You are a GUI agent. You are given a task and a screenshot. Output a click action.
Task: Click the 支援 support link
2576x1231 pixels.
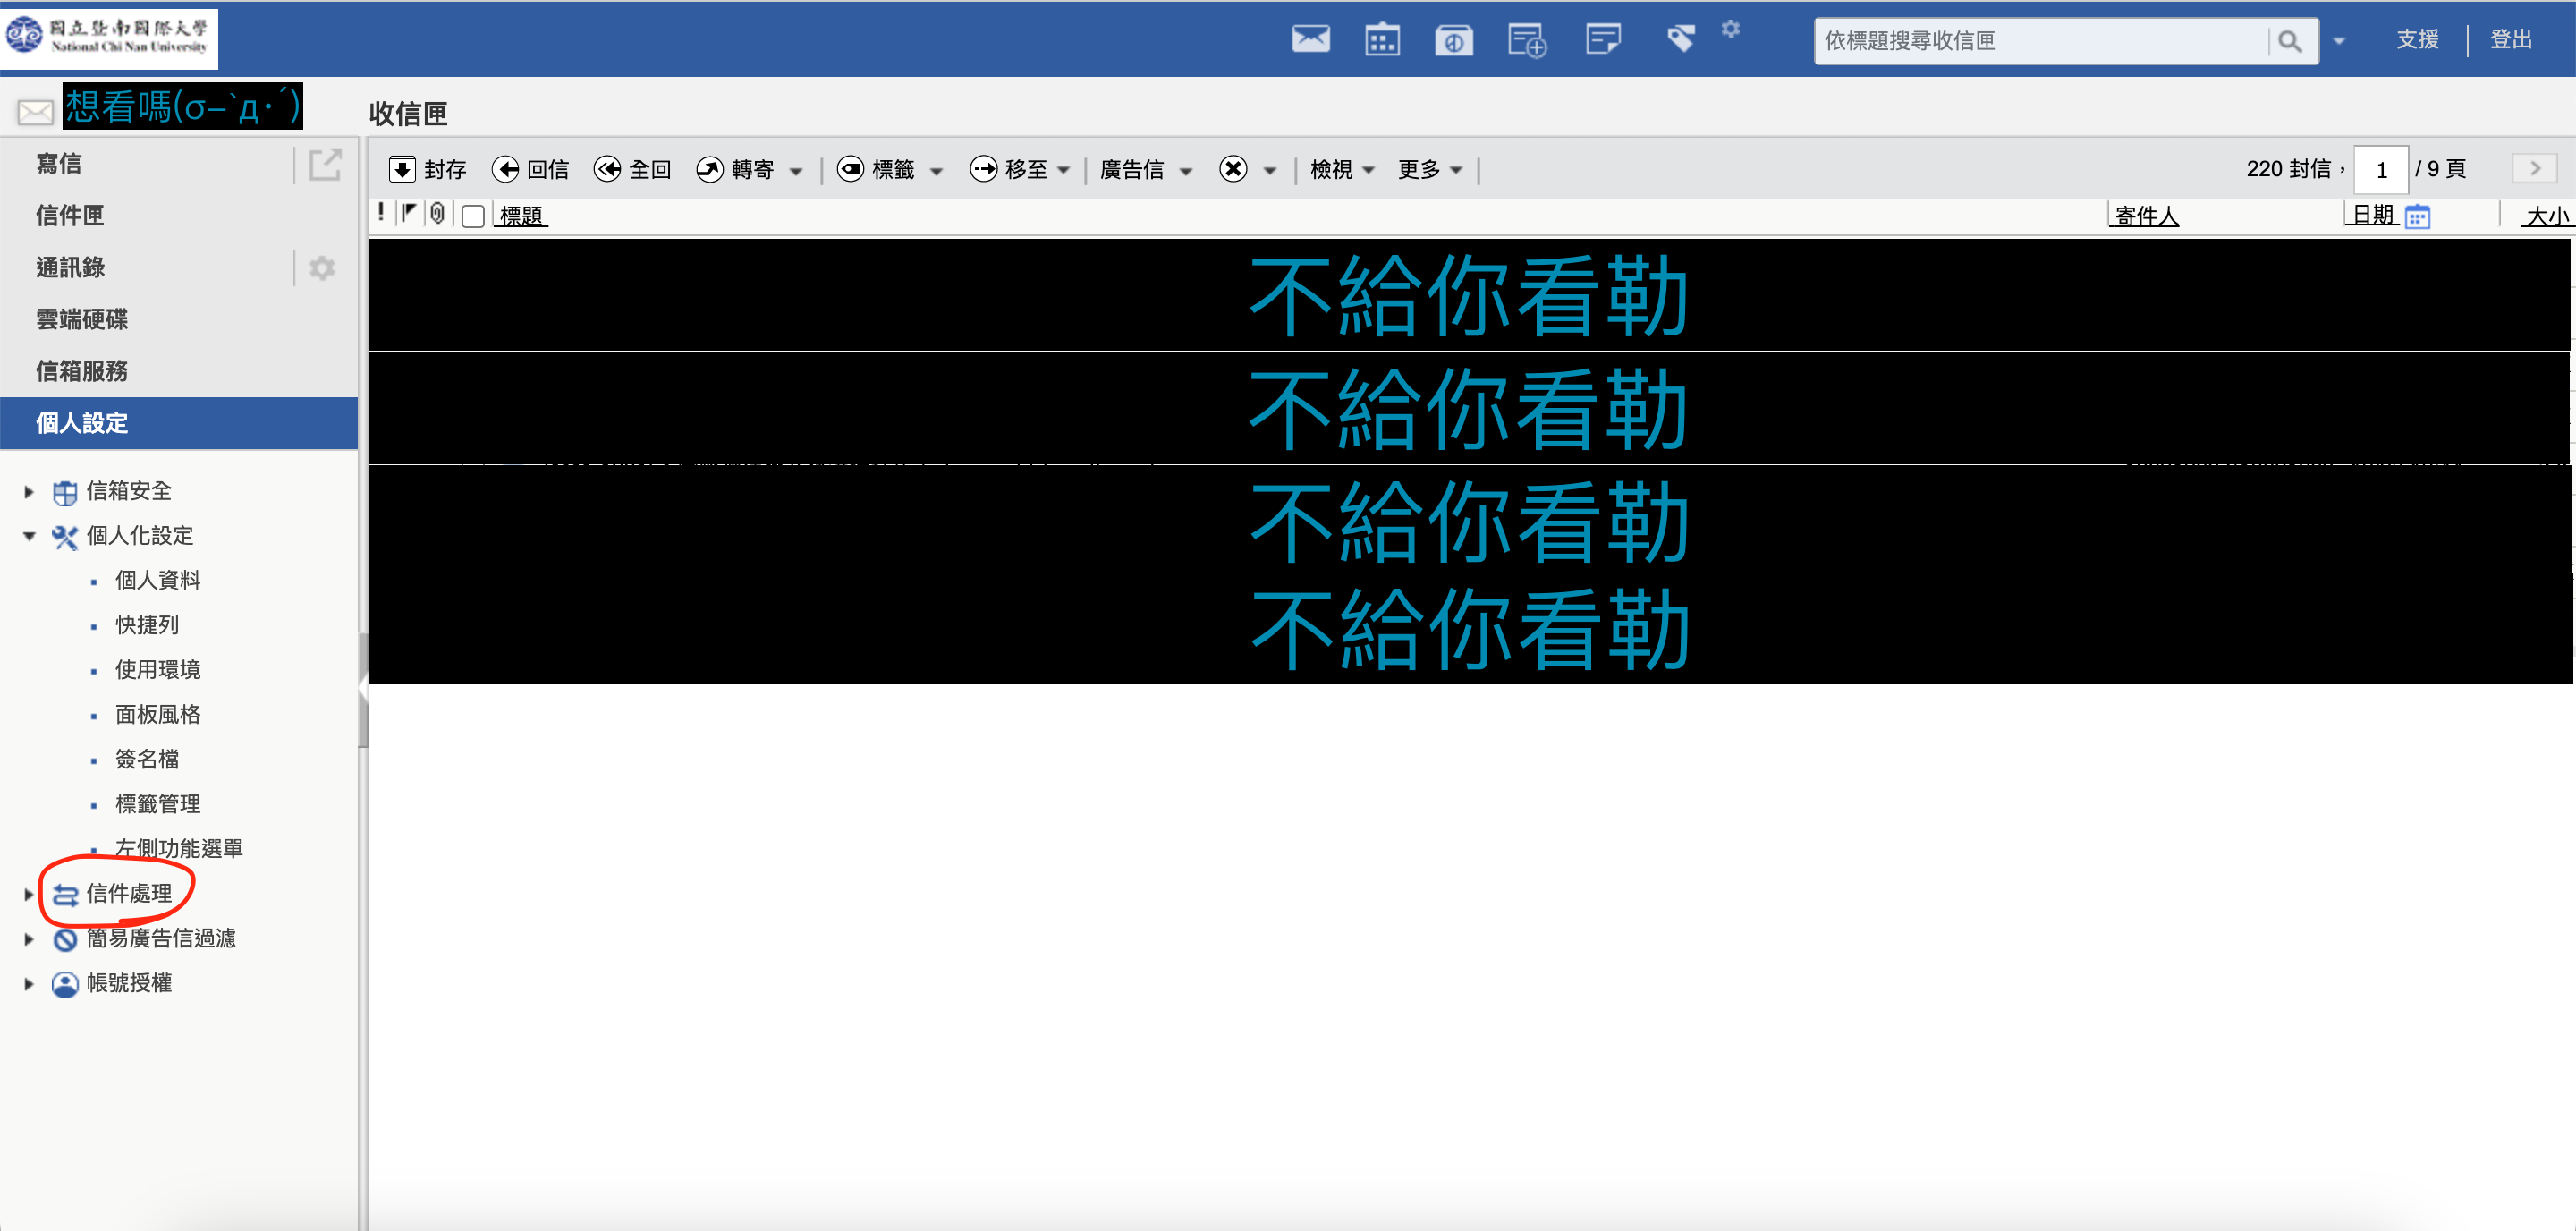click(x=2417, y=39)
